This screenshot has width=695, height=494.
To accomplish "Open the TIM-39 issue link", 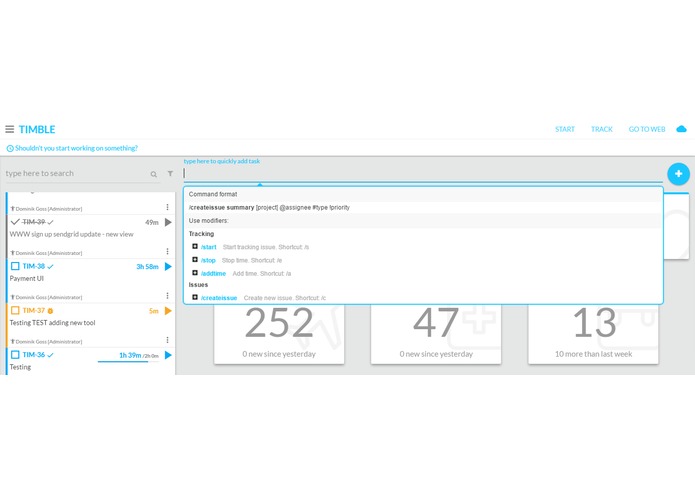I will click(x=34, y=222).
